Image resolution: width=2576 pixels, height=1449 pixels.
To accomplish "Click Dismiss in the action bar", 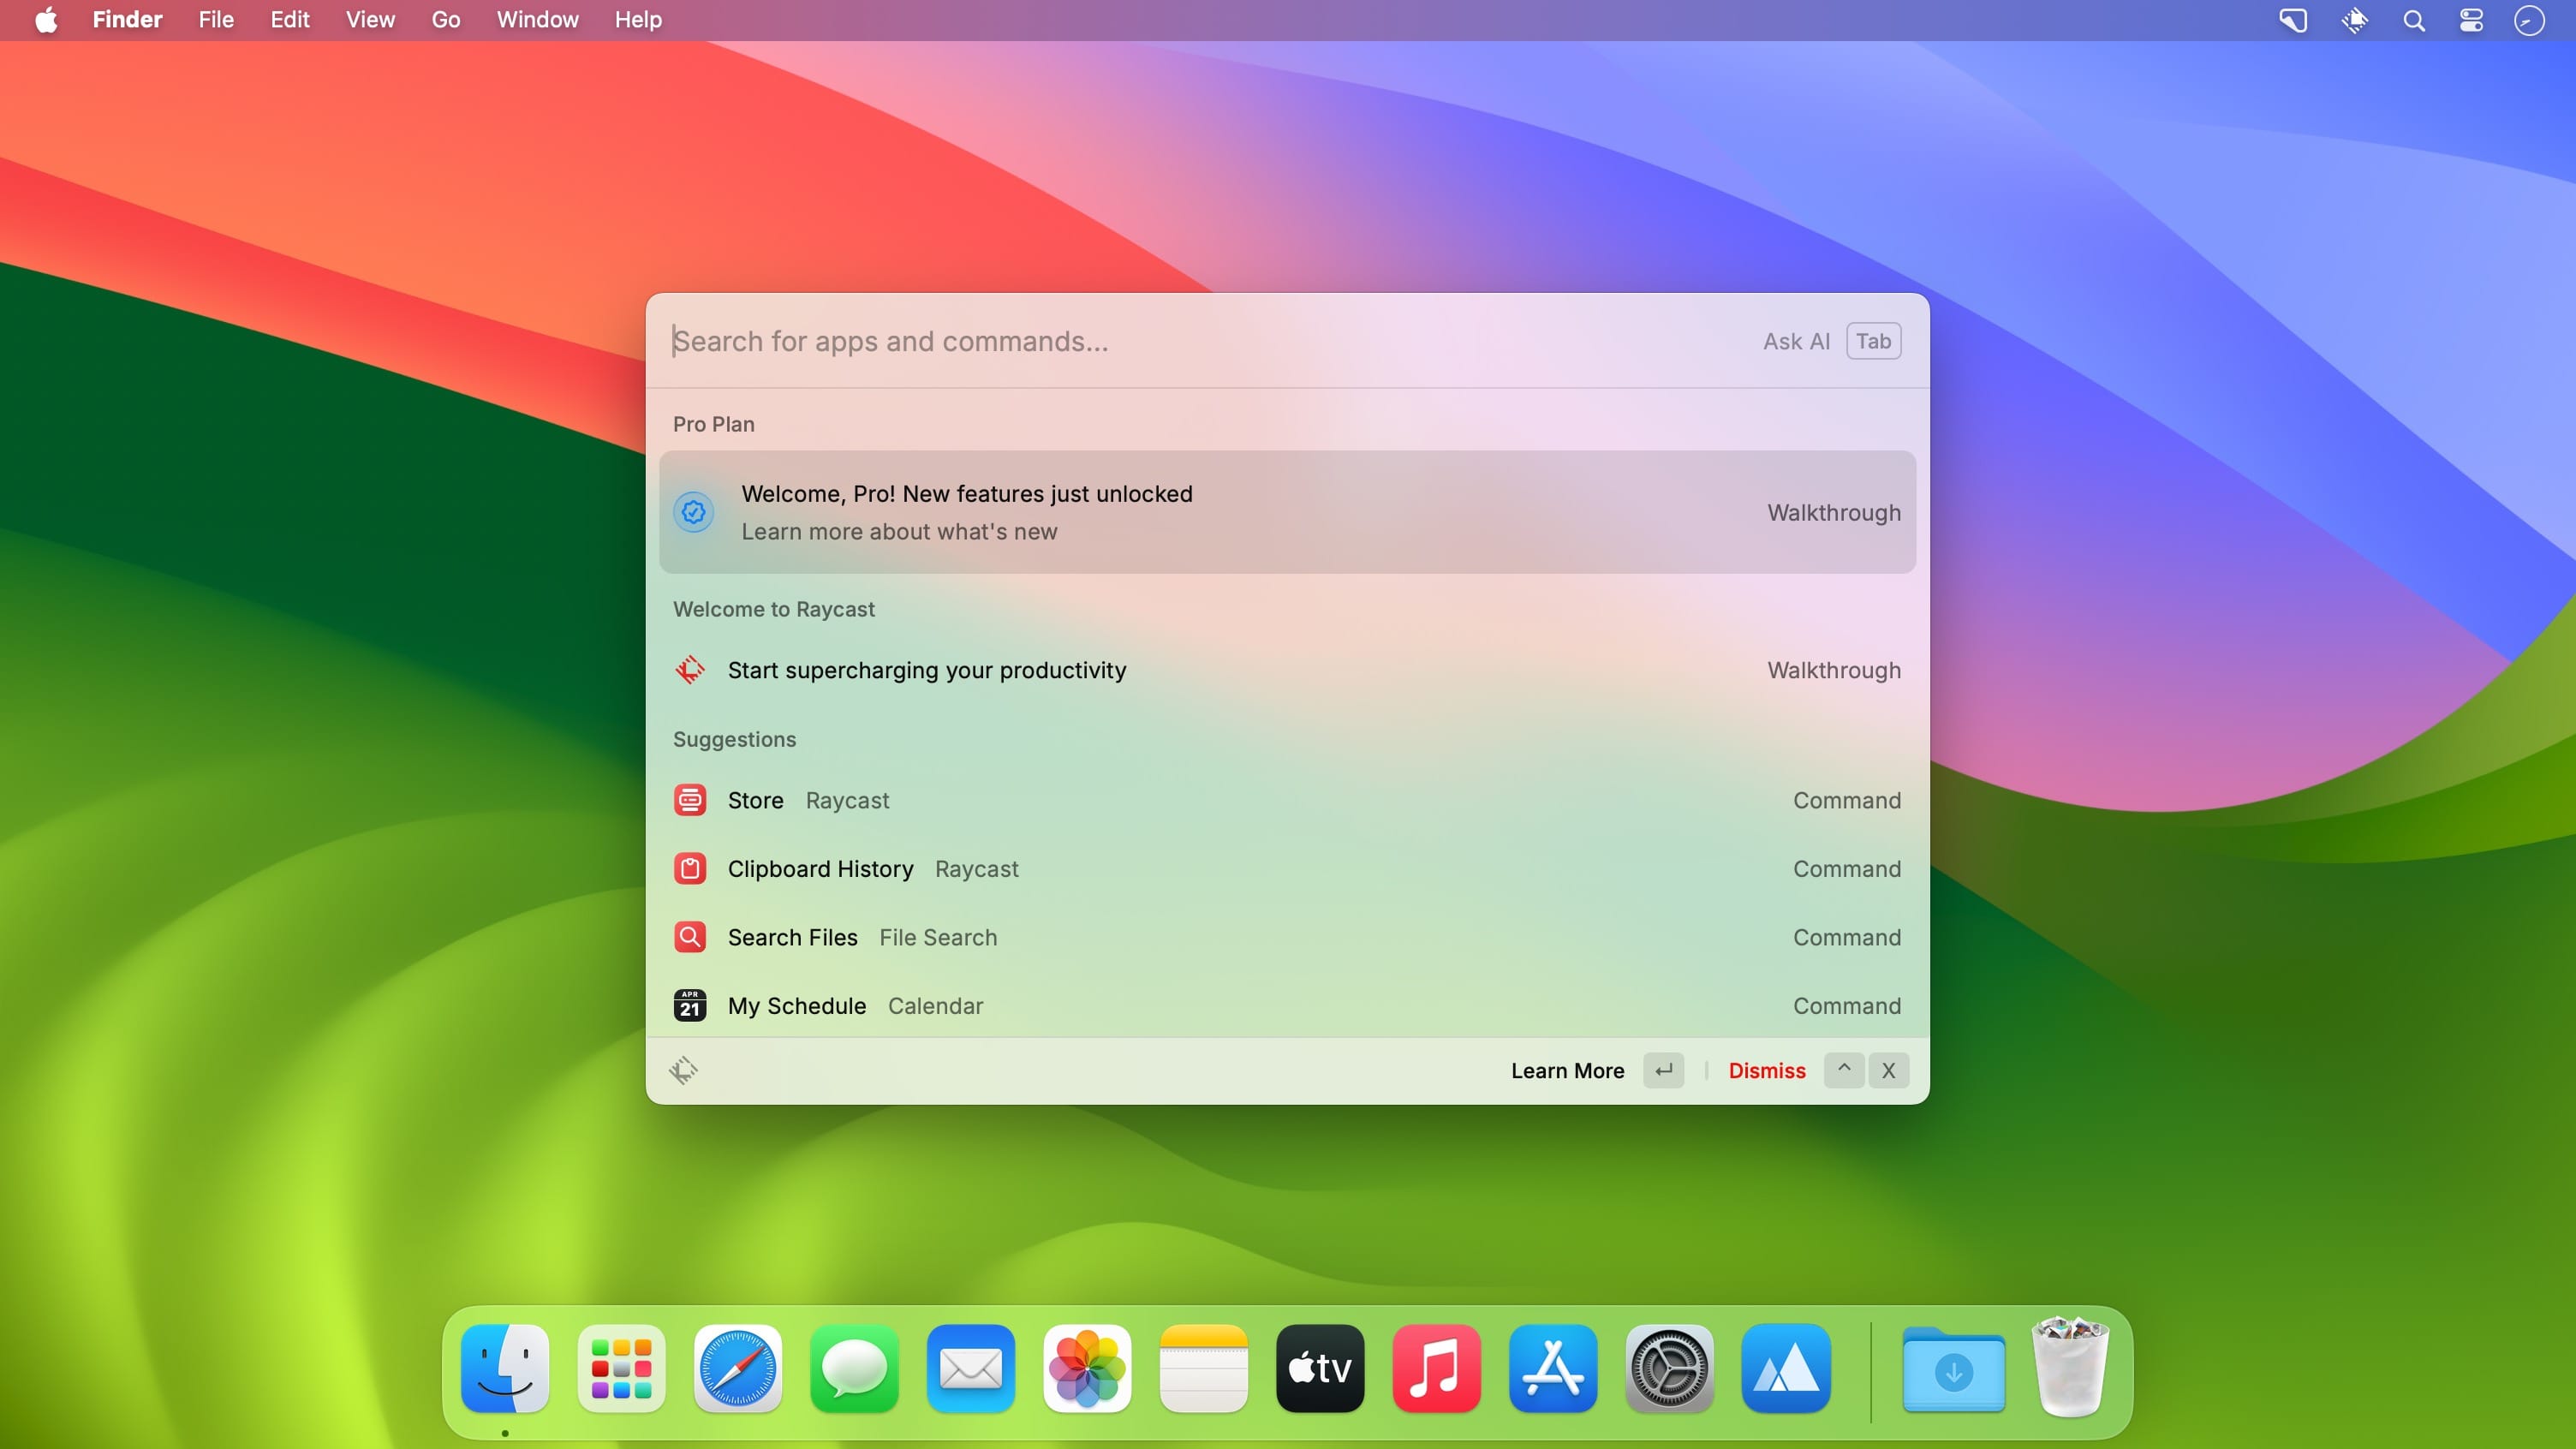I will tap(1766, 1070).
